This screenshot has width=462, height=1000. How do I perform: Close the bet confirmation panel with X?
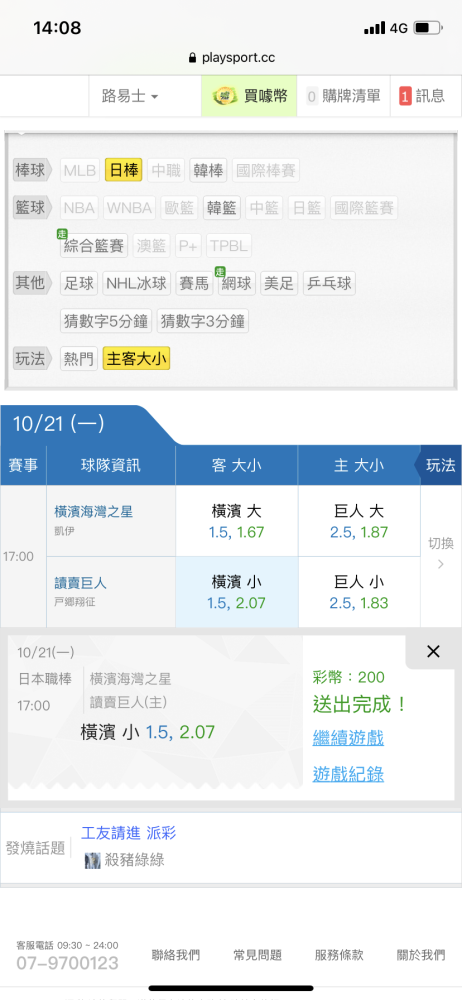[433, 651]
